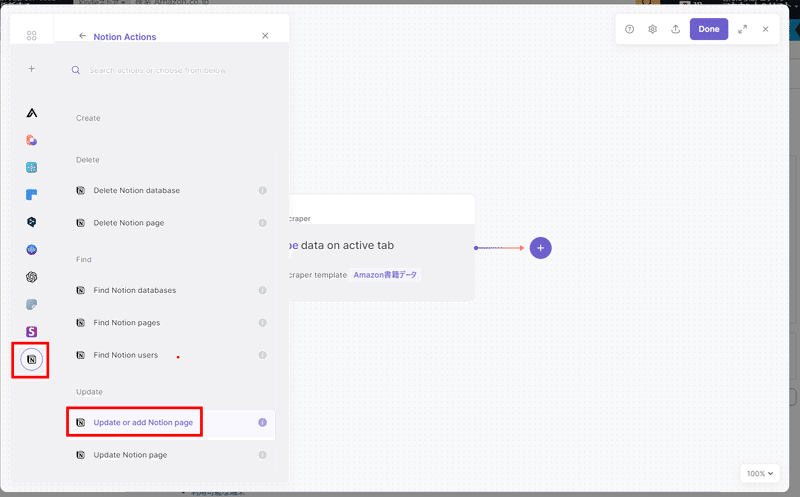Choose Update Notion page action

click(171, 455)
